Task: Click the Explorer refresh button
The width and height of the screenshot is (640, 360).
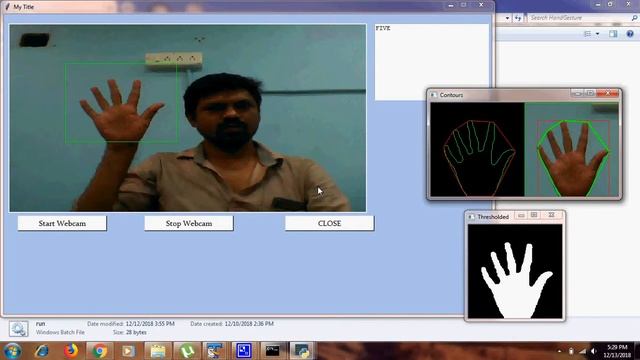Action: coord(518,18)
